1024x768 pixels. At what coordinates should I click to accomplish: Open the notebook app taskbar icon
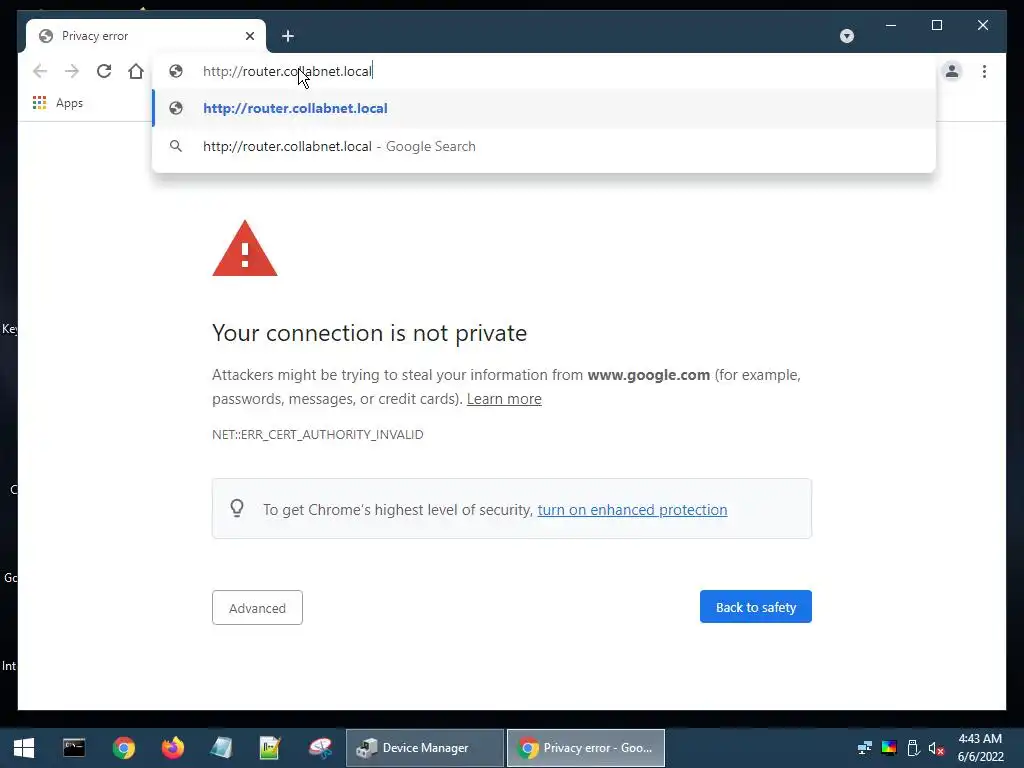click(221, 748)
